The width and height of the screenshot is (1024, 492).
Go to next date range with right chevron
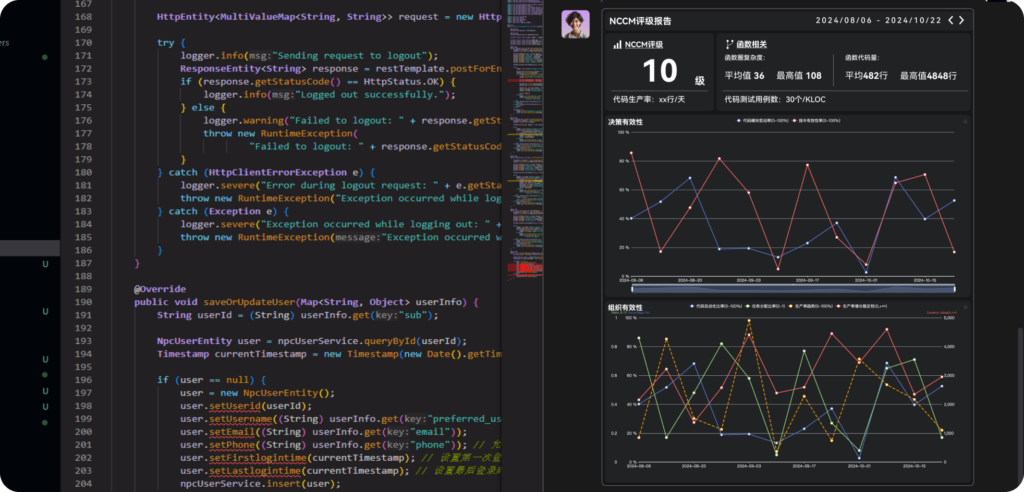click(x=962, y=20)
